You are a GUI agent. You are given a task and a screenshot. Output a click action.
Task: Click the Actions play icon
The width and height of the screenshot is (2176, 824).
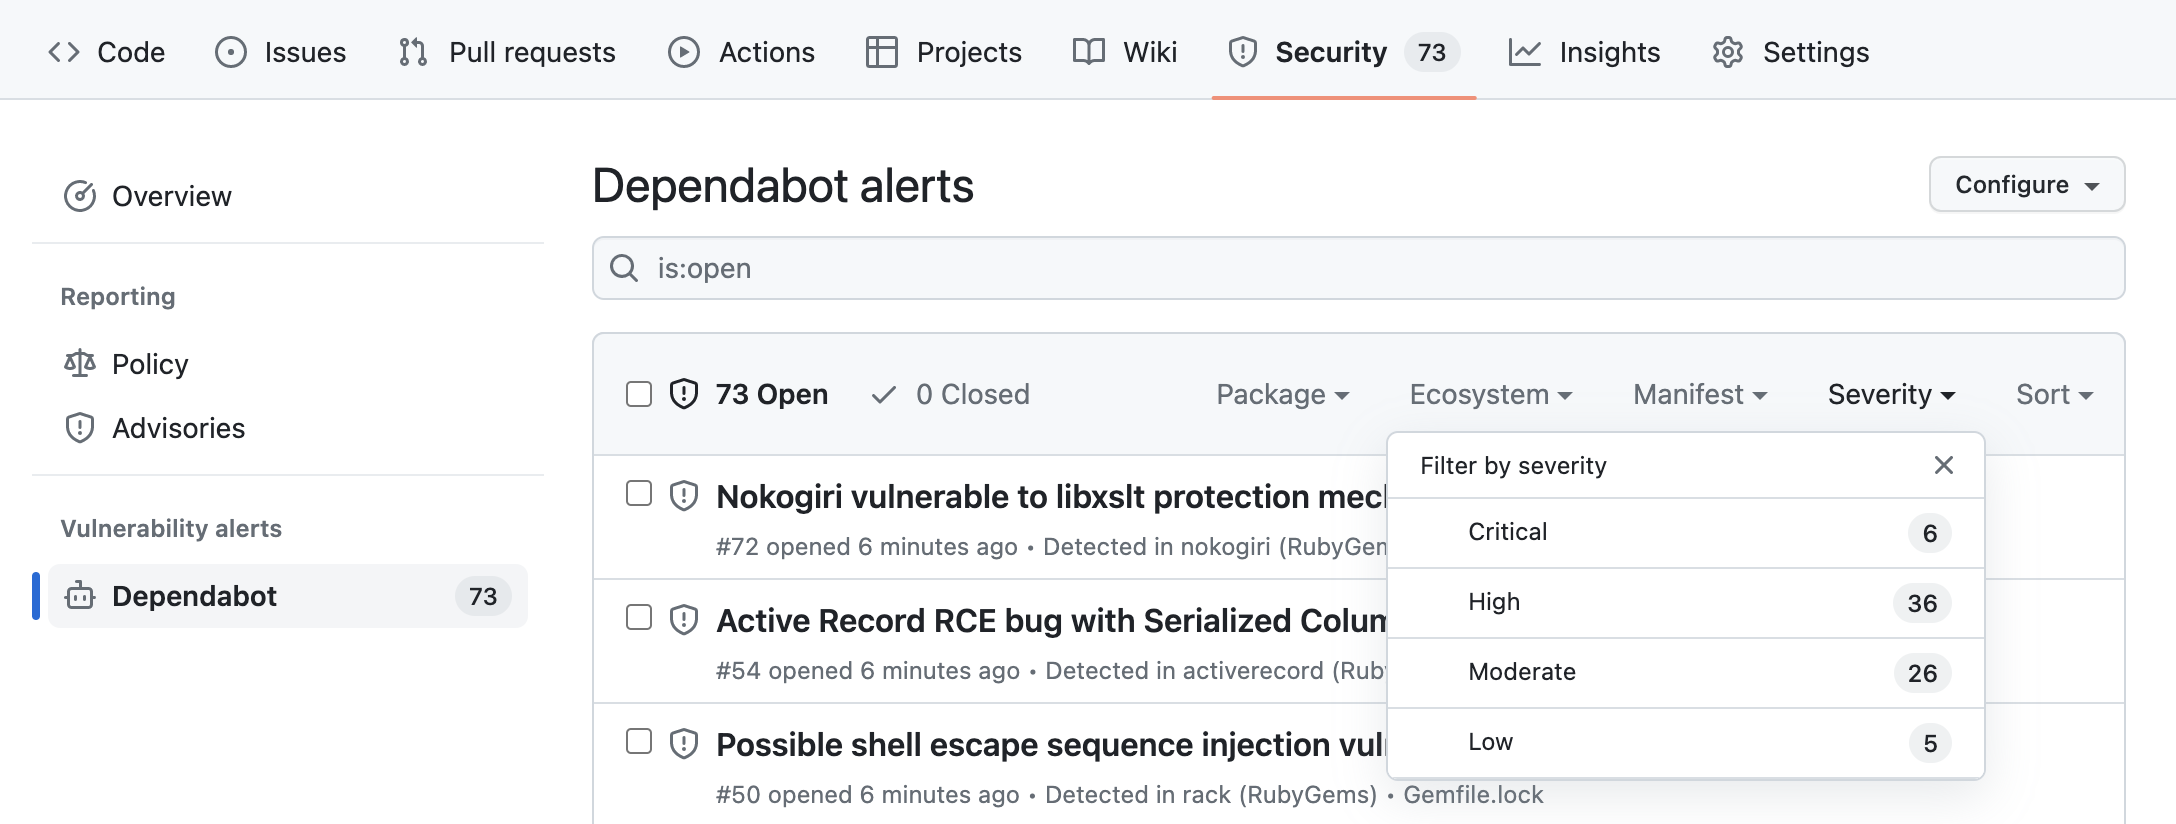tap(684, 52)
